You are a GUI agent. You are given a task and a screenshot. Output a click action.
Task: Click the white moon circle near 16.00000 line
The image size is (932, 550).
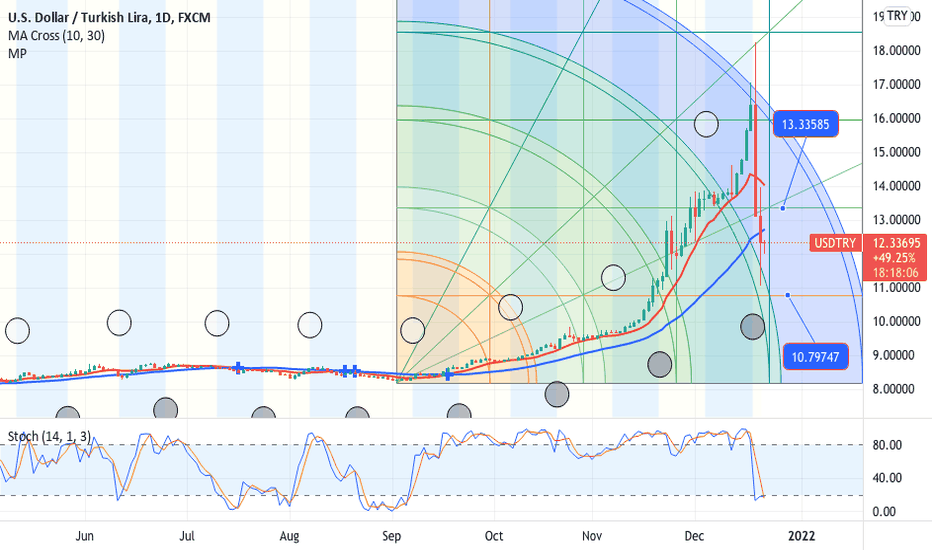tap(706, 124)
